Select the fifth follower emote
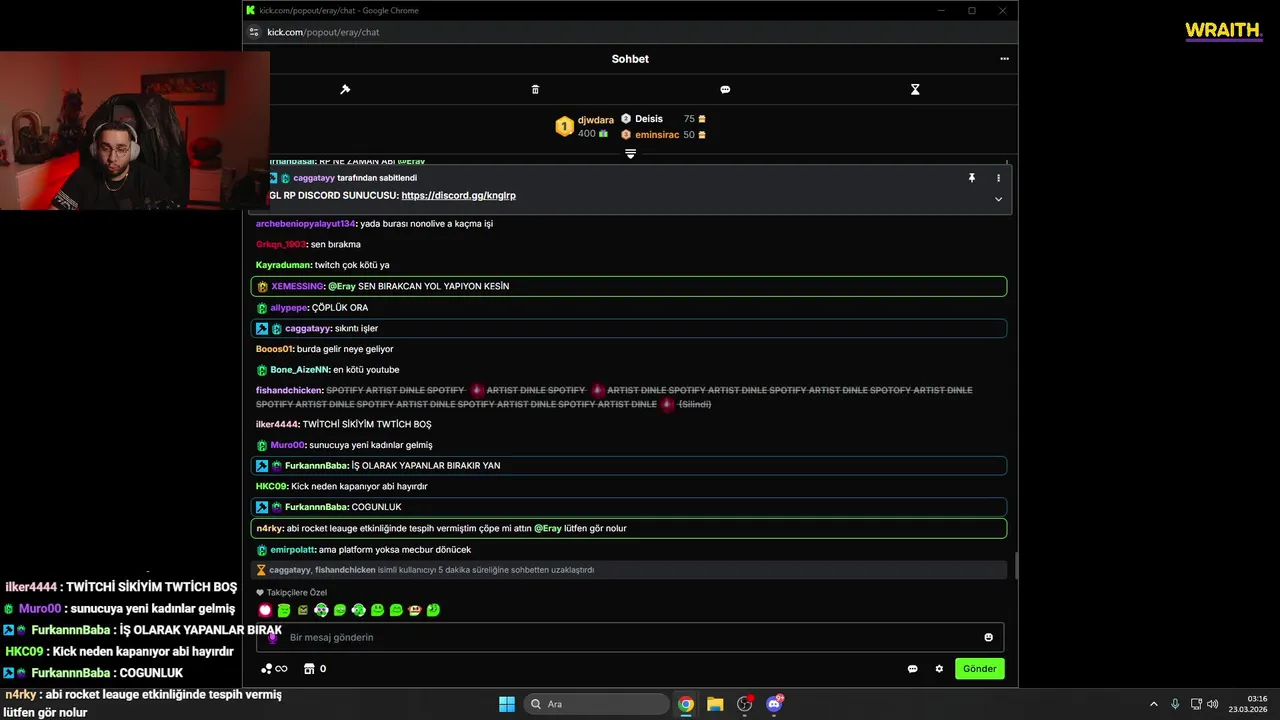This screenshot has height=720, width=1280. click(340, 610)
